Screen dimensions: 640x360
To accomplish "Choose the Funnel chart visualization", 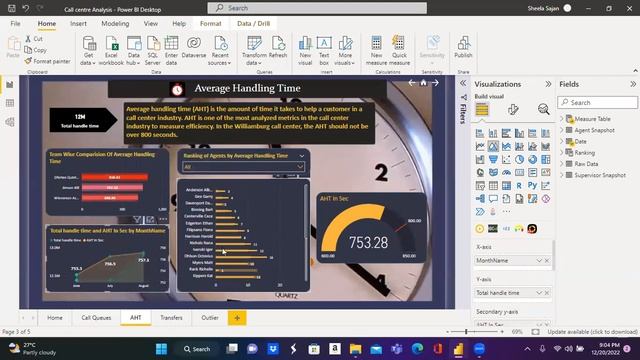I will pos(493,159).
